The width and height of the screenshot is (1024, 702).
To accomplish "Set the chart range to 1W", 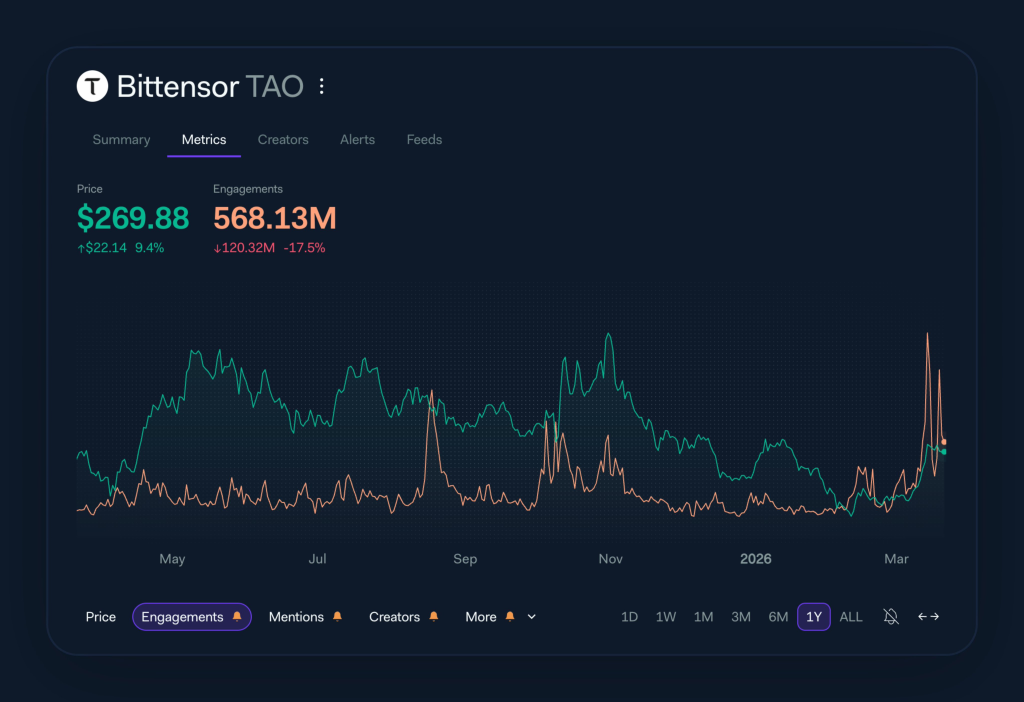I will (666, 617).
